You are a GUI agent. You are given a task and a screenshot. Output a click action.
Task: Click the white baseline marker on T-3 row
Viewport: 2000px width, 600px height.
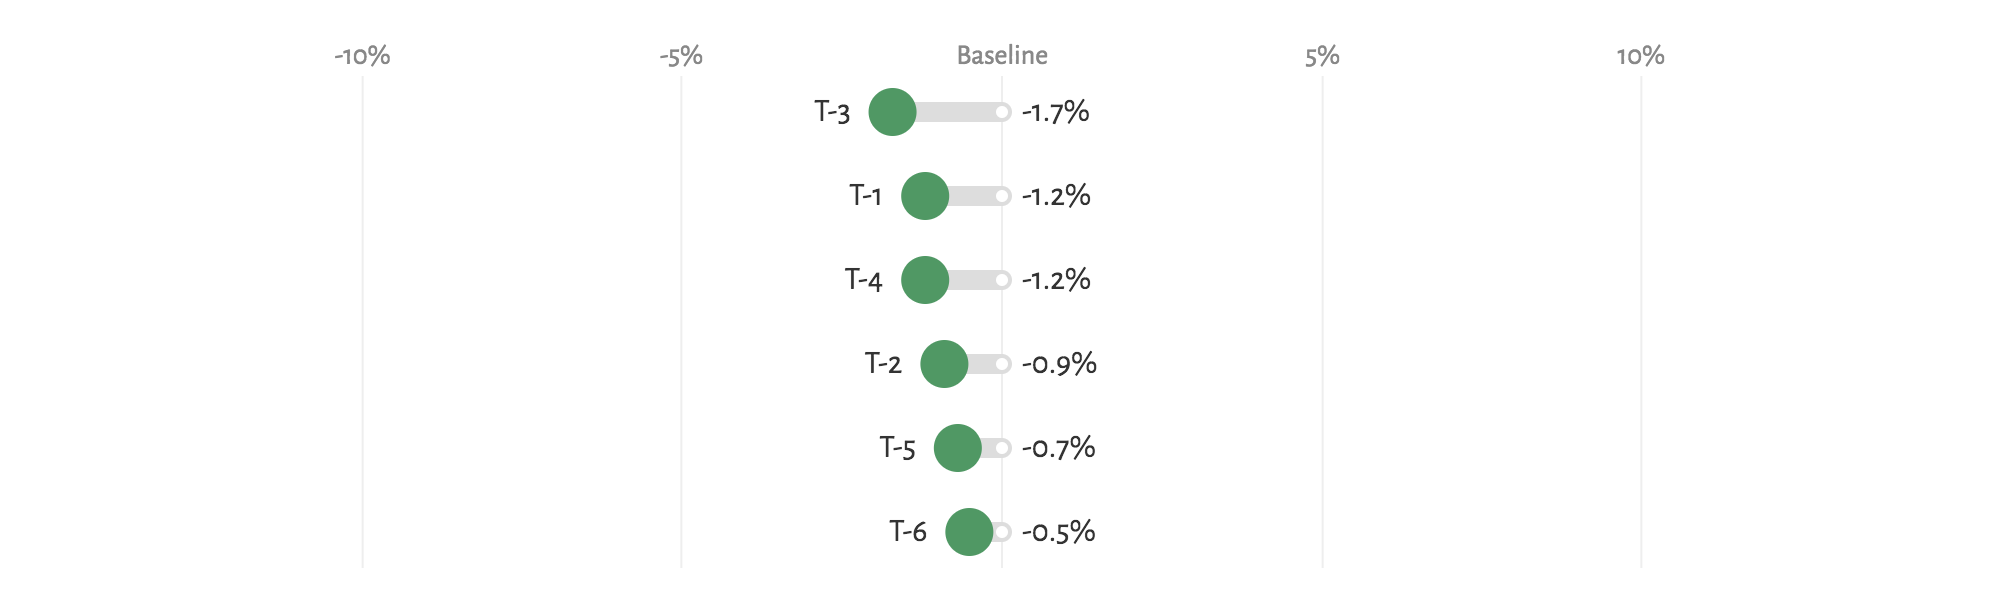click(x=1002, y=112)
